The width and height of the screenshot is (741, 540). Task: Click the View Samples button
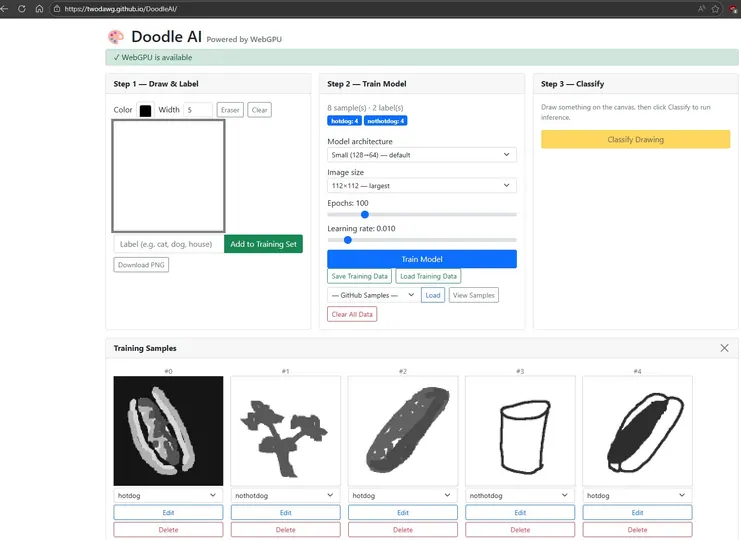click(x=474, y=295)
